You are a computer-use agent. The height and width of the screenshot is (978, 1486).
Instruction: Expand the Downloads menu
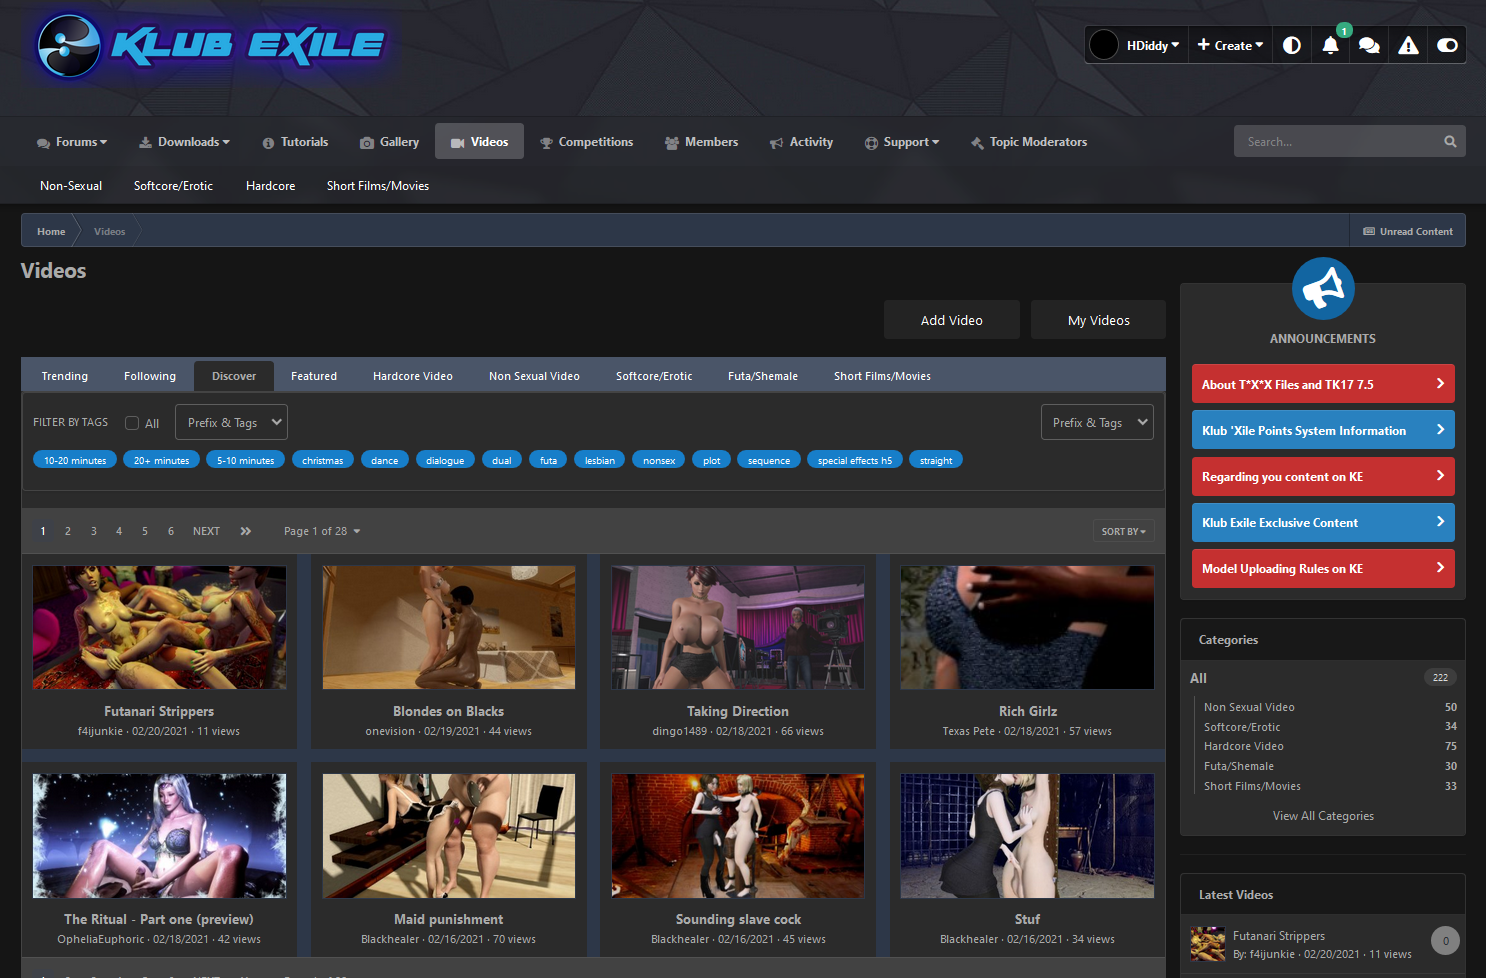[x=184, y=142]
